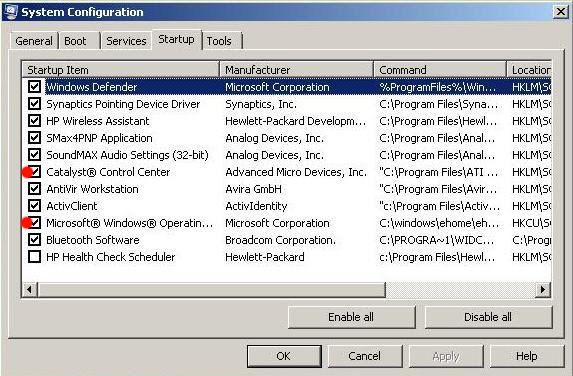Click the right scroll arrow of the list
573x376 pixels.
coord(543,290)
